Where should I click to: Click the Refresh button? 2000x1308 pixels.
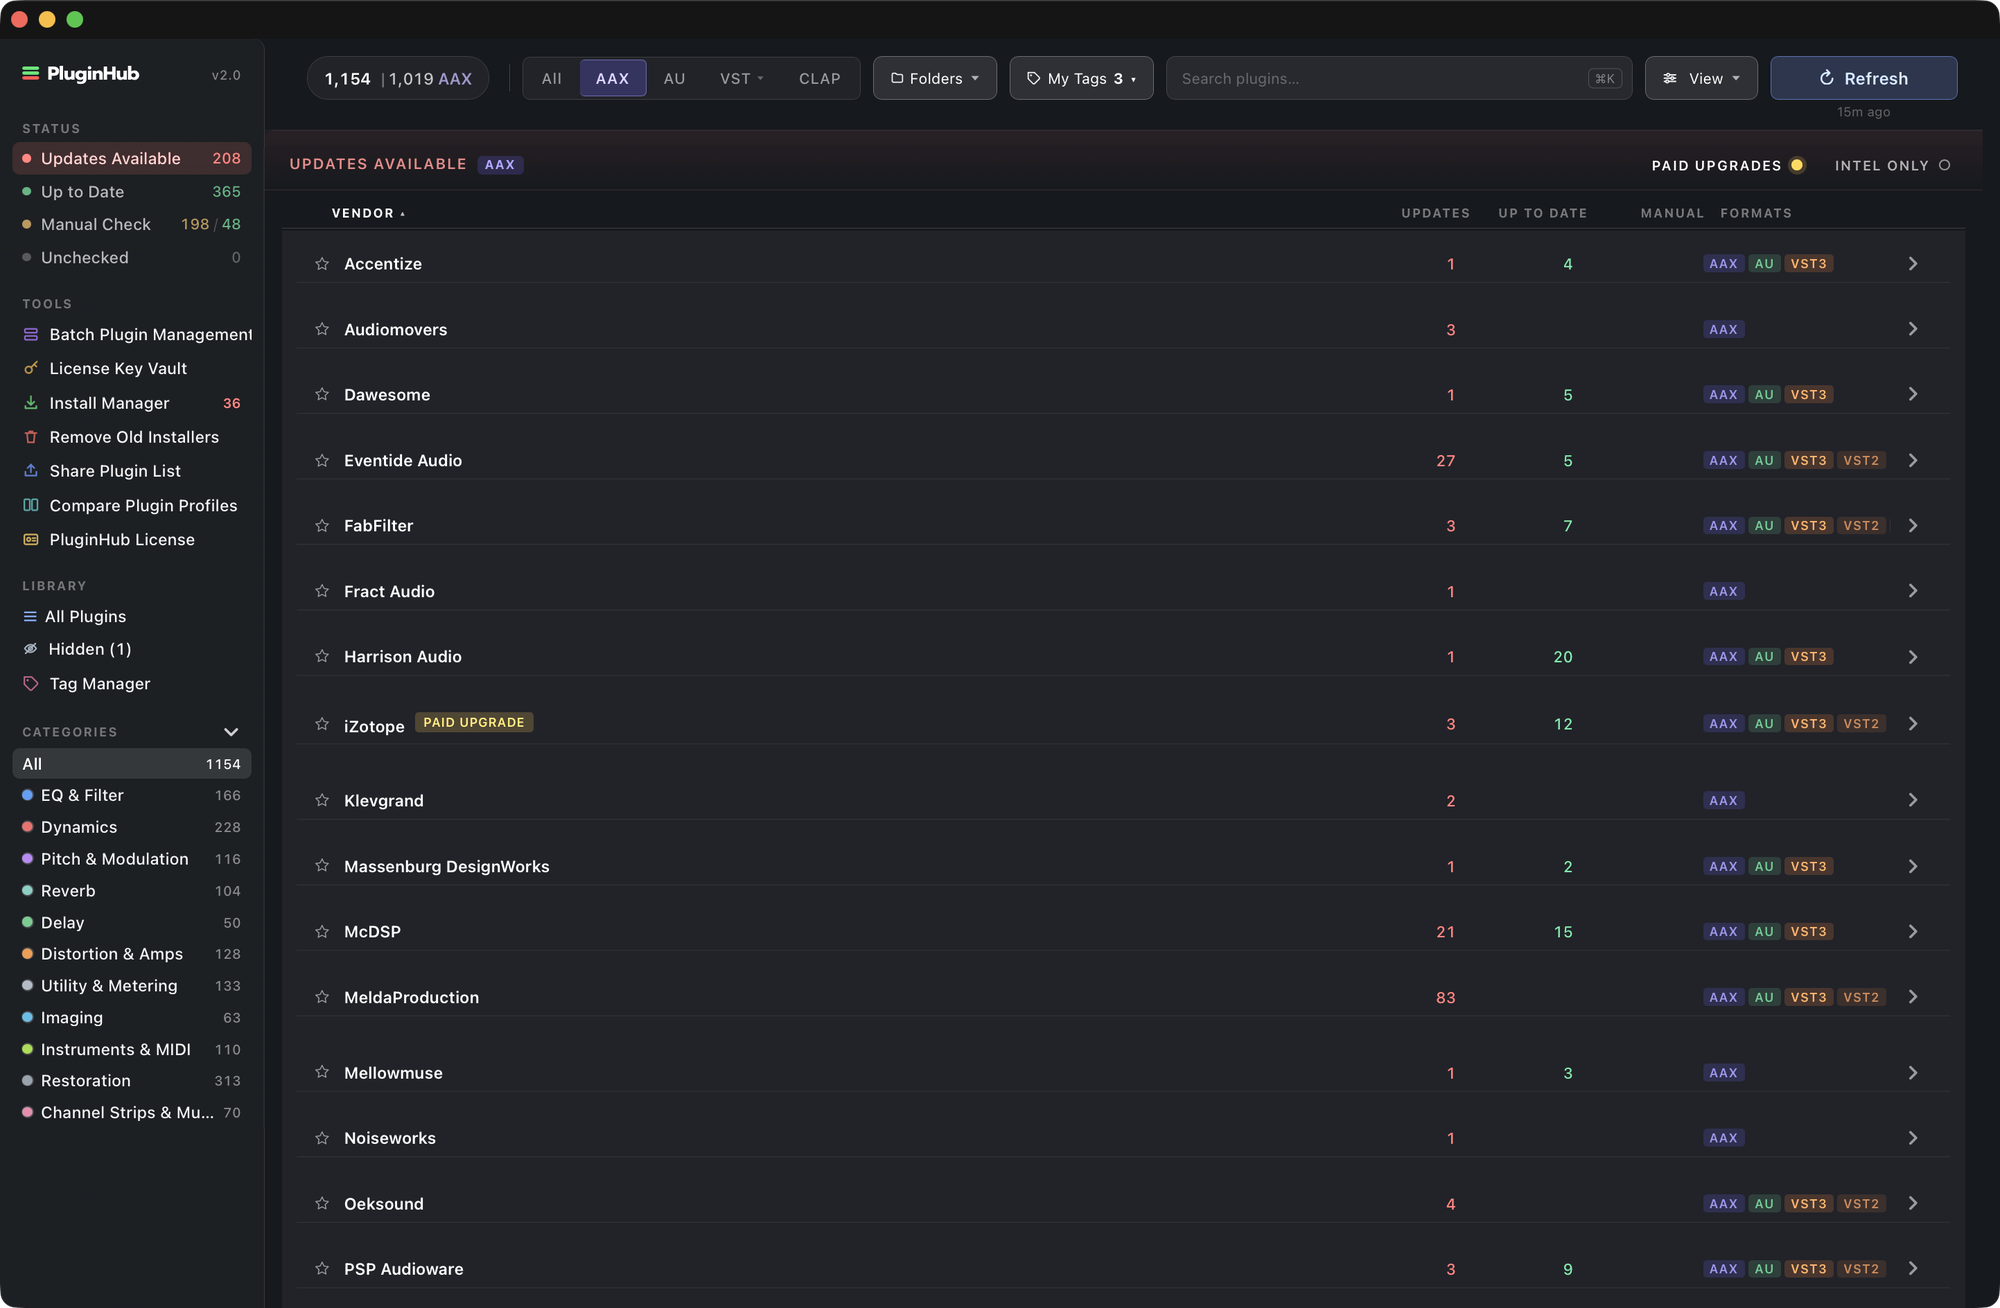[x=1863, y=78]
